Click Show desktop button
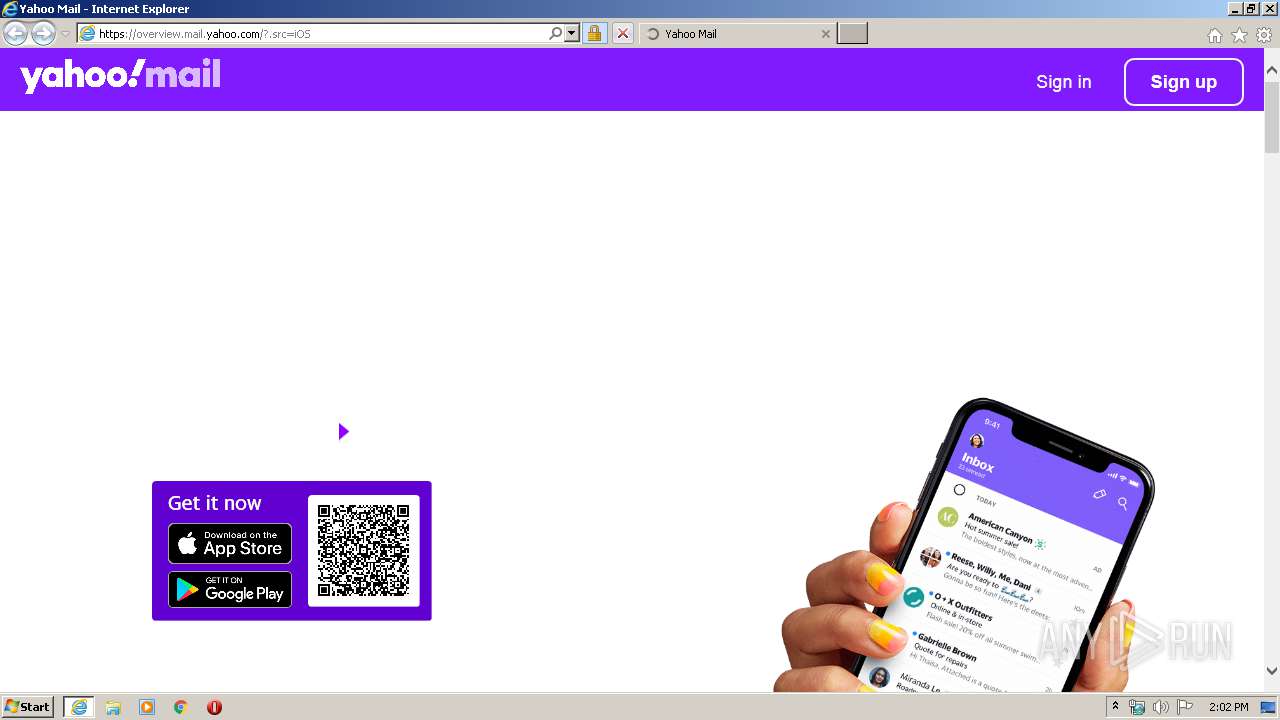The width and height of the screenshot is (1280, 720). click(1269, 707)
